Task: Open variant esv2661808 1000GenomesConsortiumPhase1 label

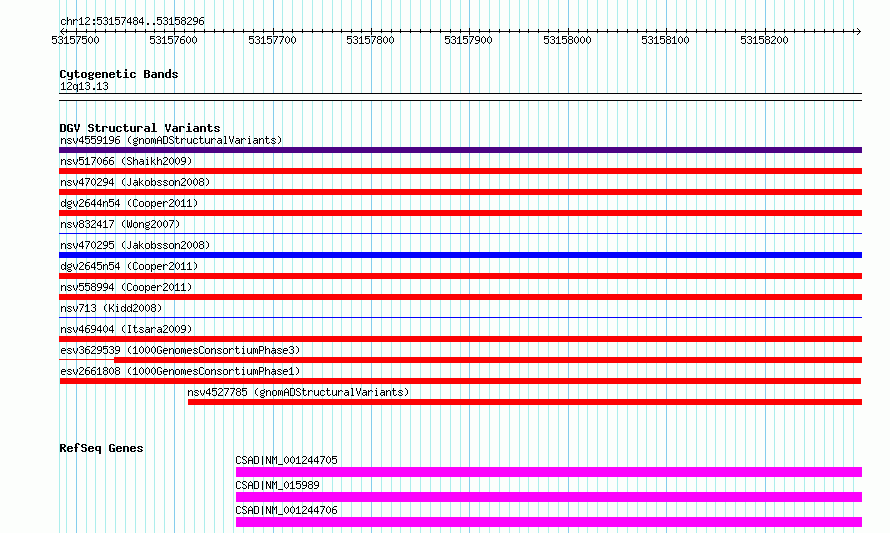Action: click(180, 371)
